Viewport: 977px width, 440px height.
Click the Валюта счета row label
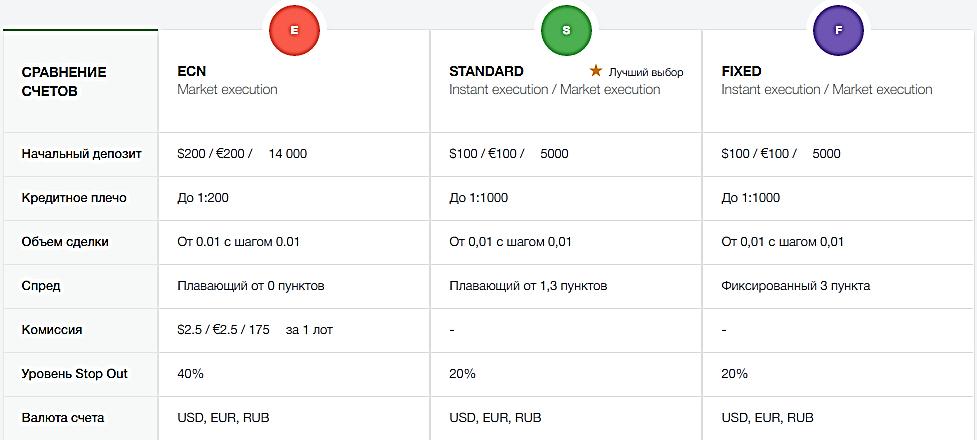[63, 418]
